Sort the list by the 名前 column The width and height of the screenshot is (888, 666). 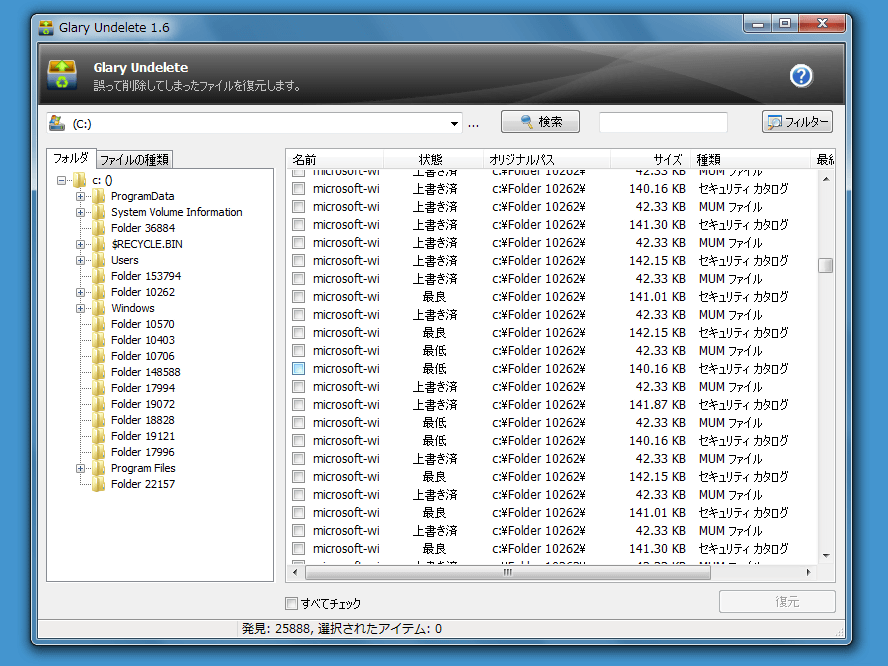point(335,159)
